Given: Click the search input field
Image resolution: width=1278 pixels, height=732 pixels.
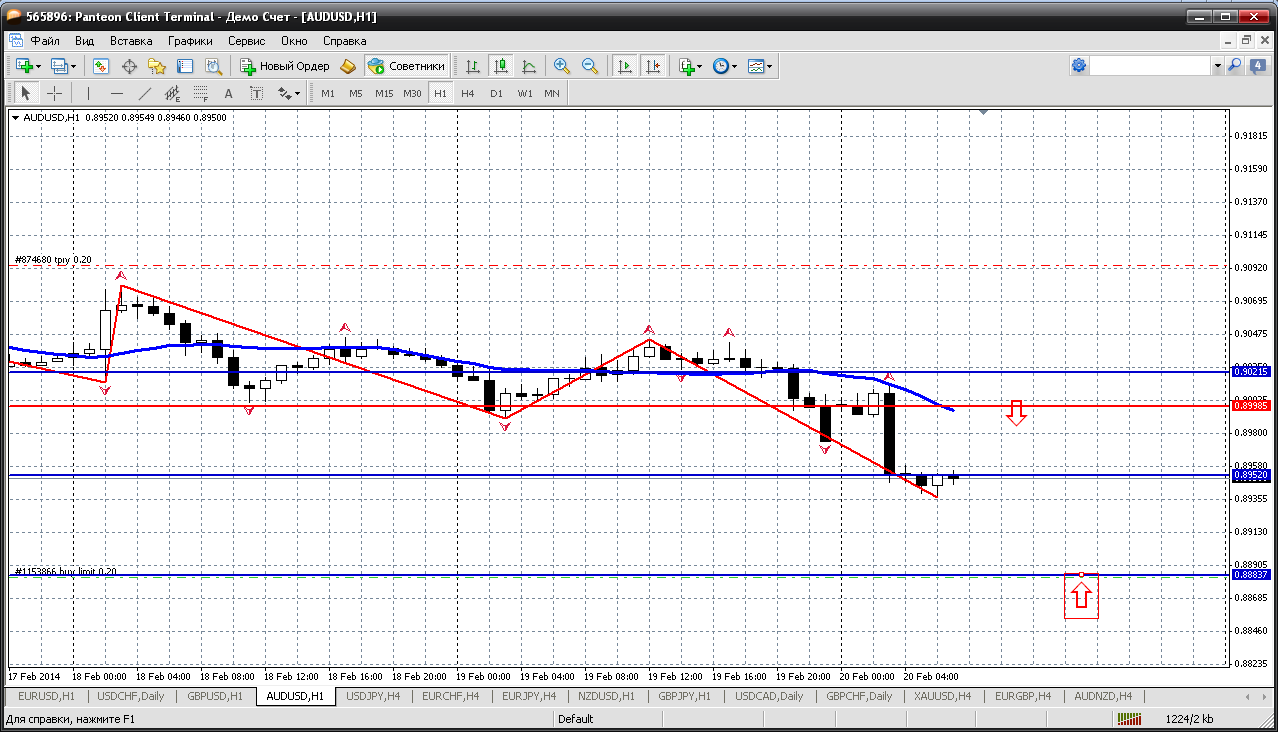Looking at the screenshot, I should pyautogui.click(x=1150, y=66).
